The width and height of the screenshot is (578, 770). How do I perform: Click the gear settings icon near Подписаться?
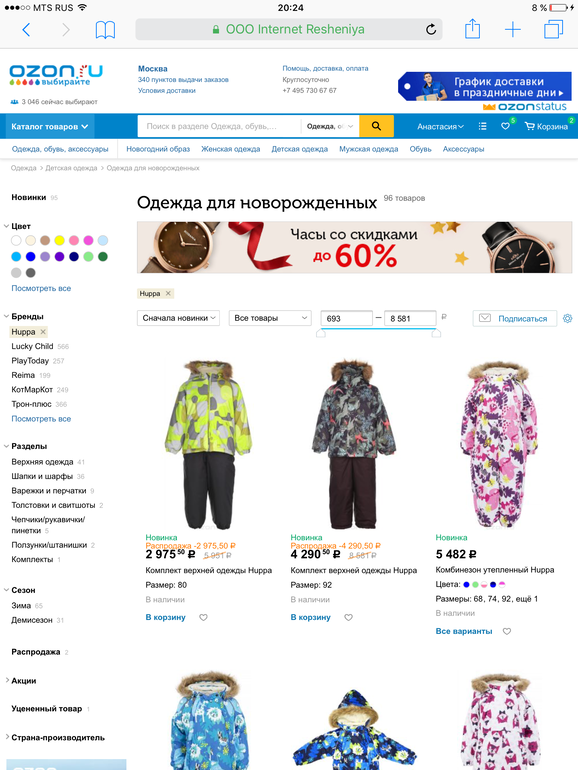(567, 318)
